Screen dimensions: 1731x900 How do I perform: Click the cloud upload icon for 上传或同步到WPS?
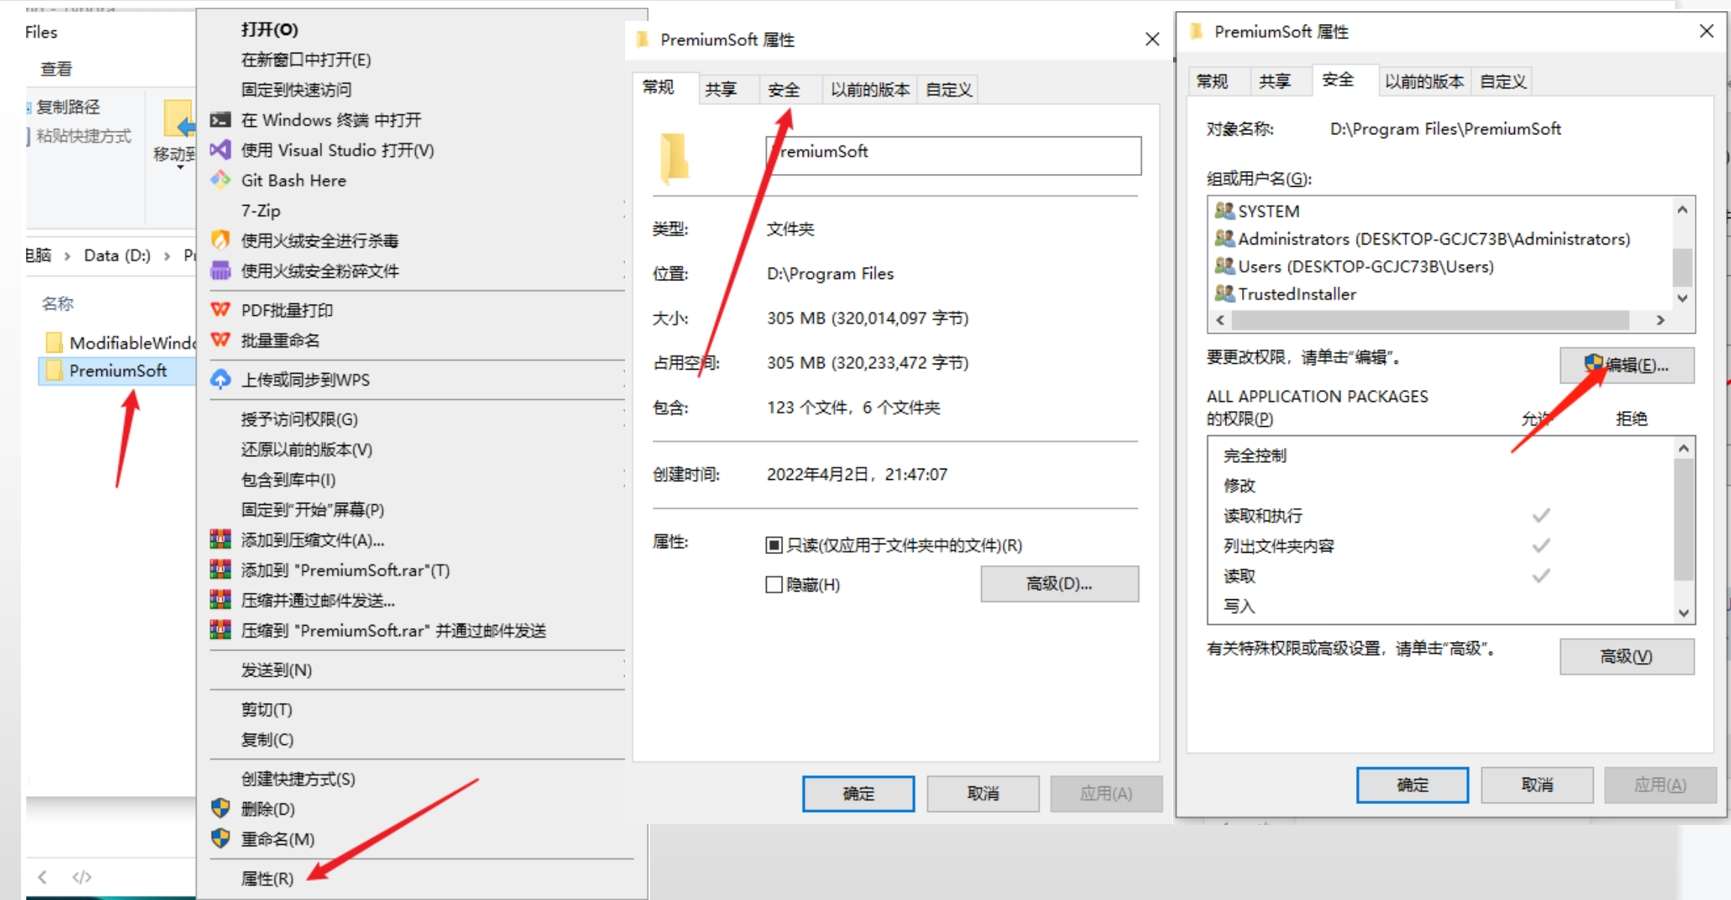tap(220, 380)
